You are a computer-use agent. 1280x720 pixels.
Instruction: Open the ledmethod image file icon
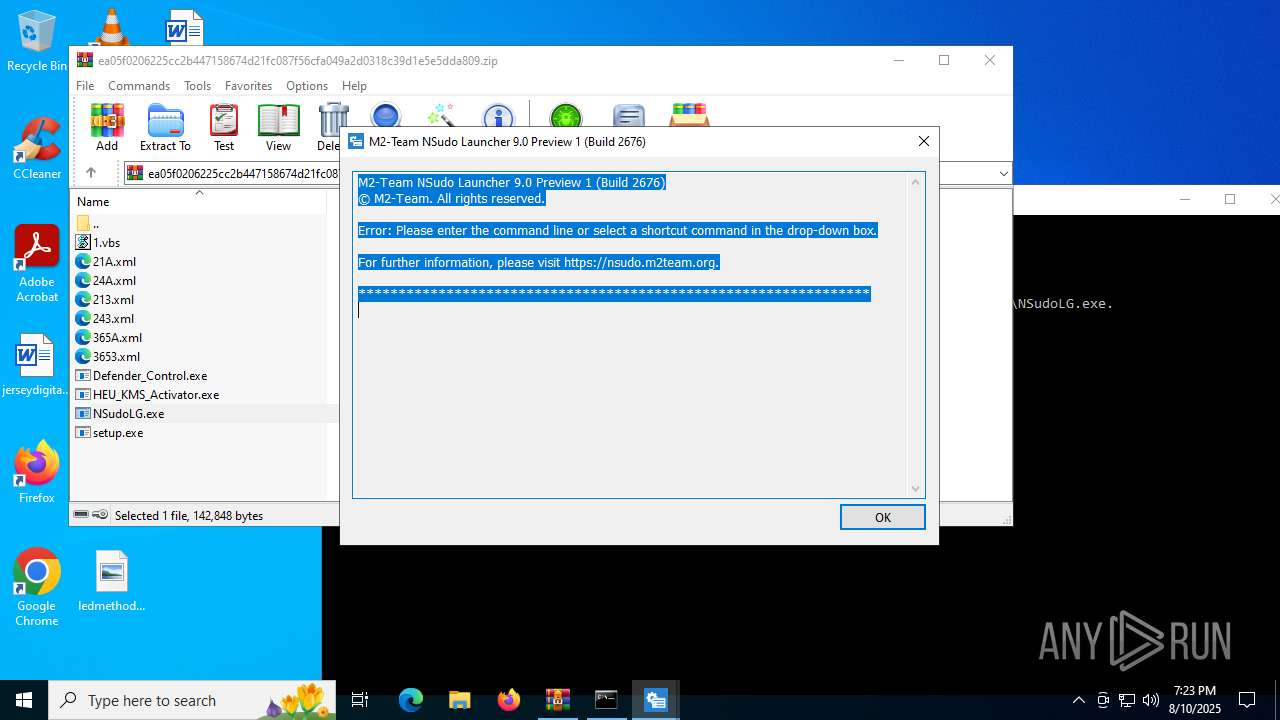click(112, 580)
